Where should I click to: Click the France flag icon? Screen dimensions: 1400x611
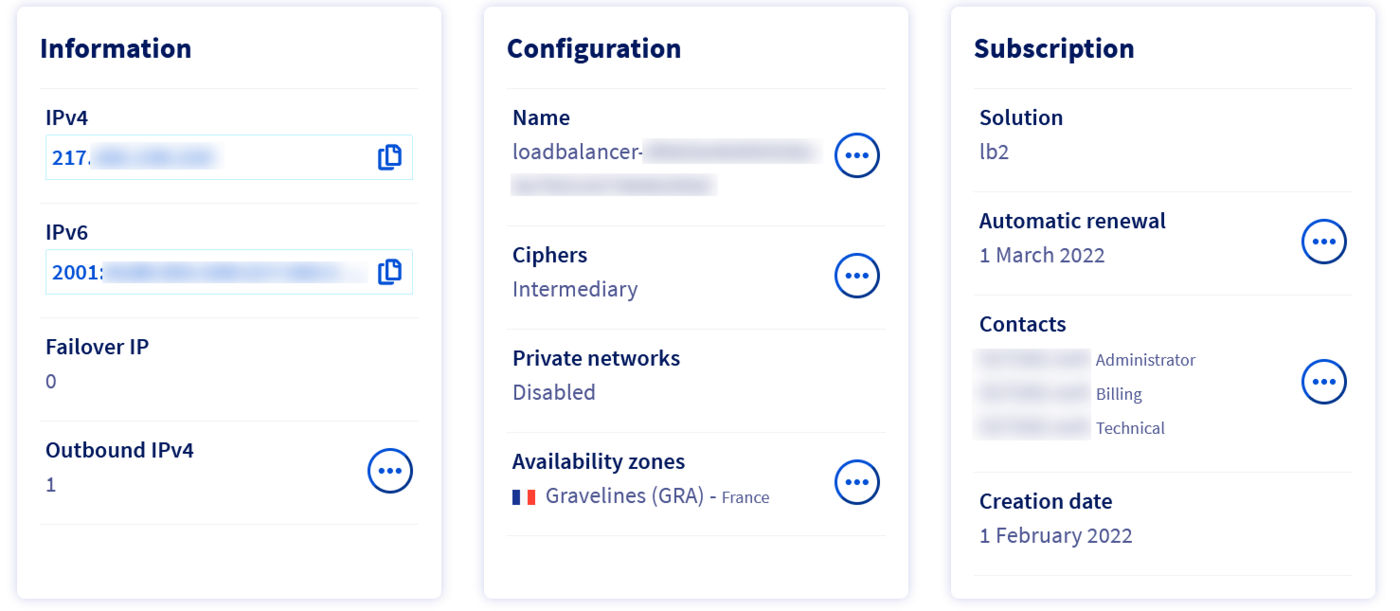[522, 496]
